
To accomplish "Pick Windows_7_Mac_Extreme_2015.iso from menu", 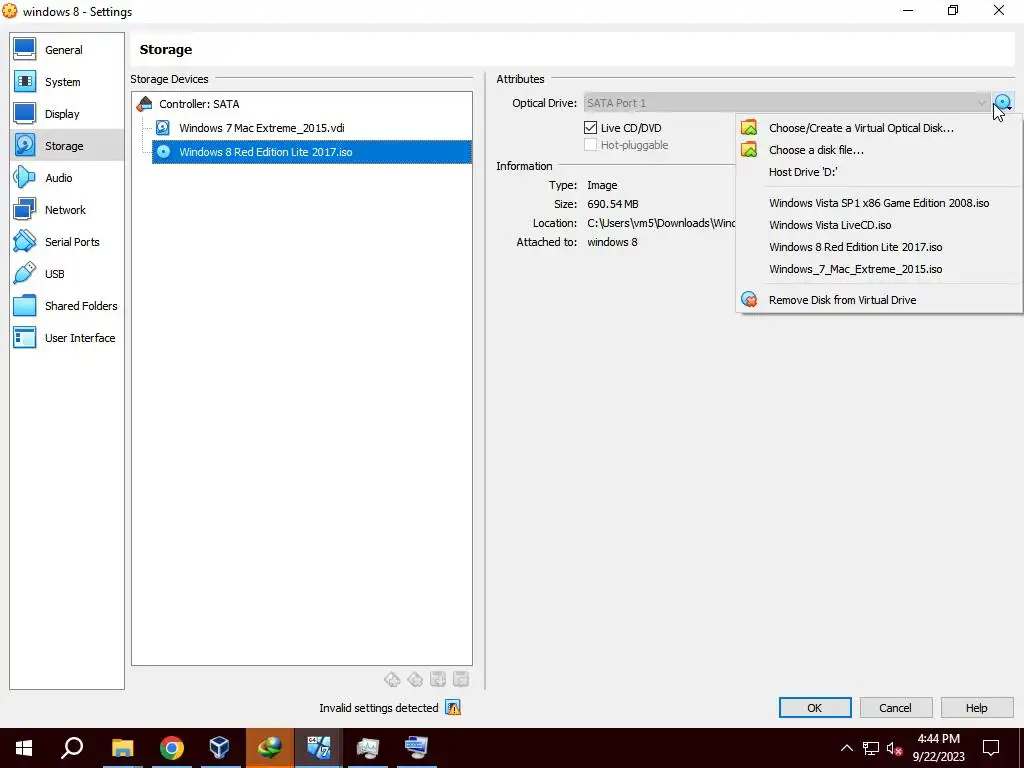I will pos(878,269).
